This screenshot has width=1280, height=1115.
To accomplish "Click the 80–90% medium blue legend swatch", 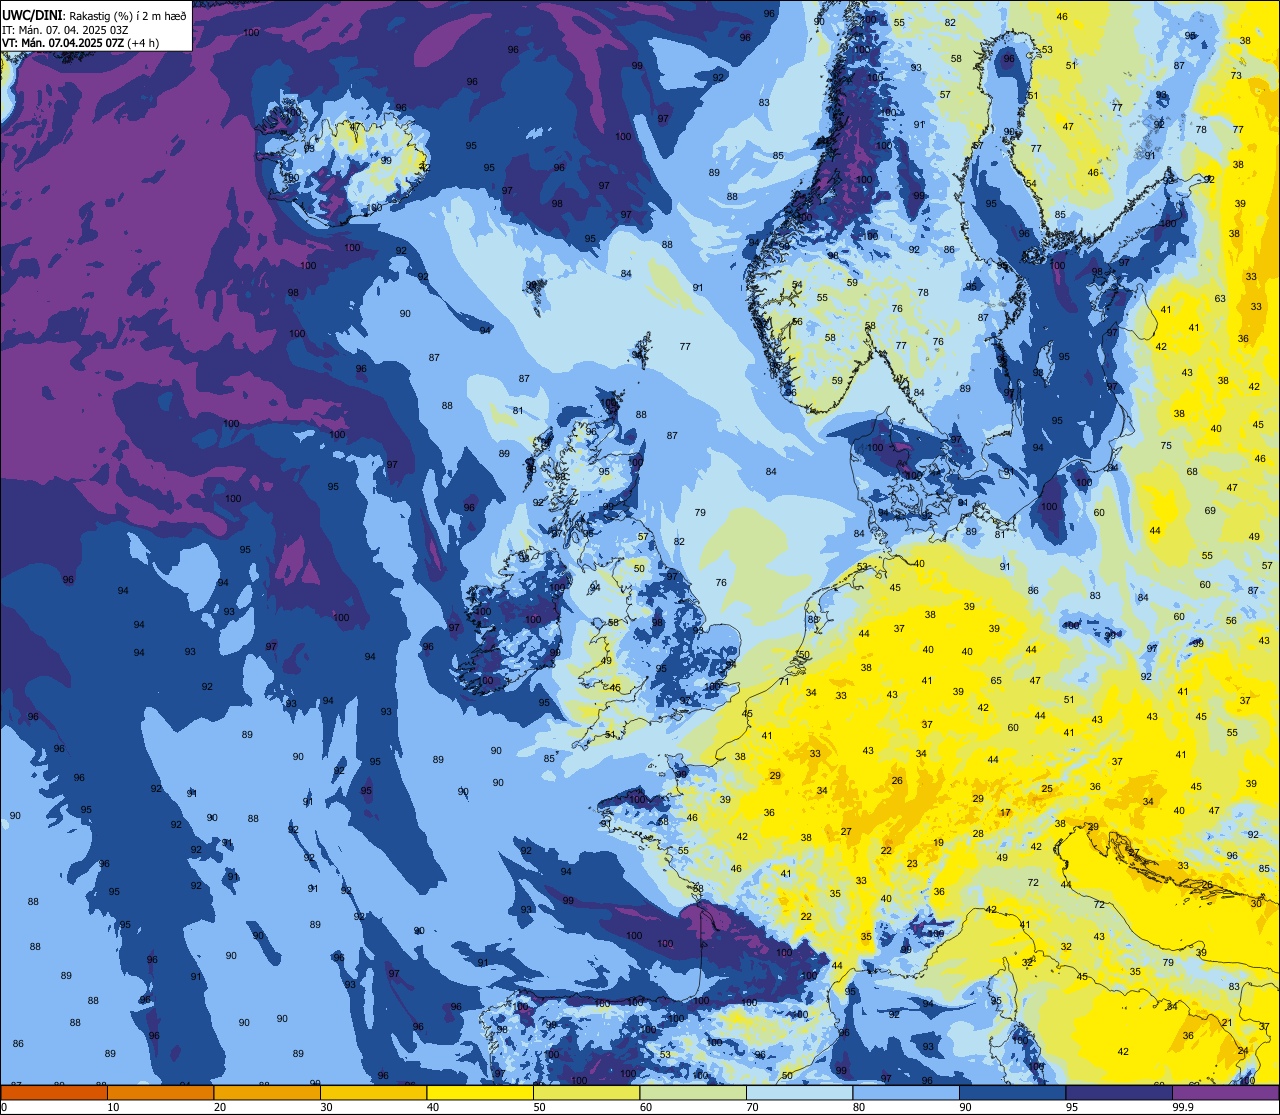I will [906, 1092].
